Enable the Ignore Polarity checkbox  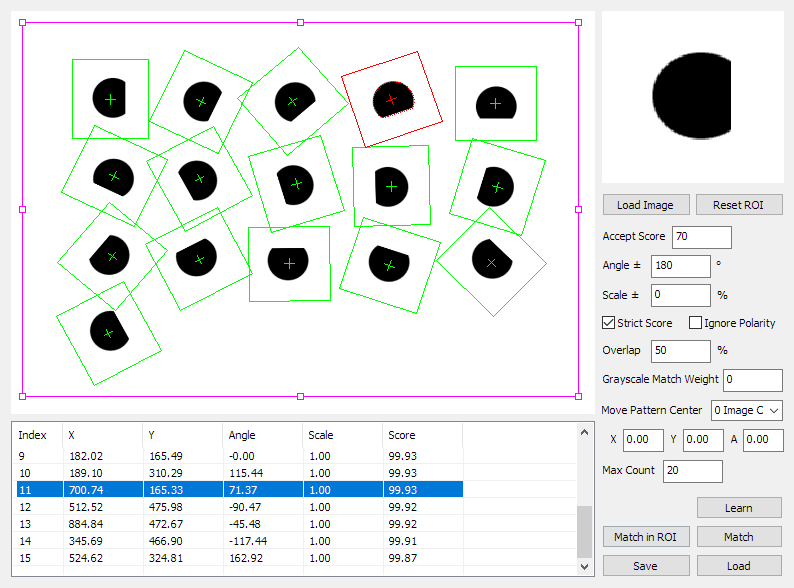point(695,323)
